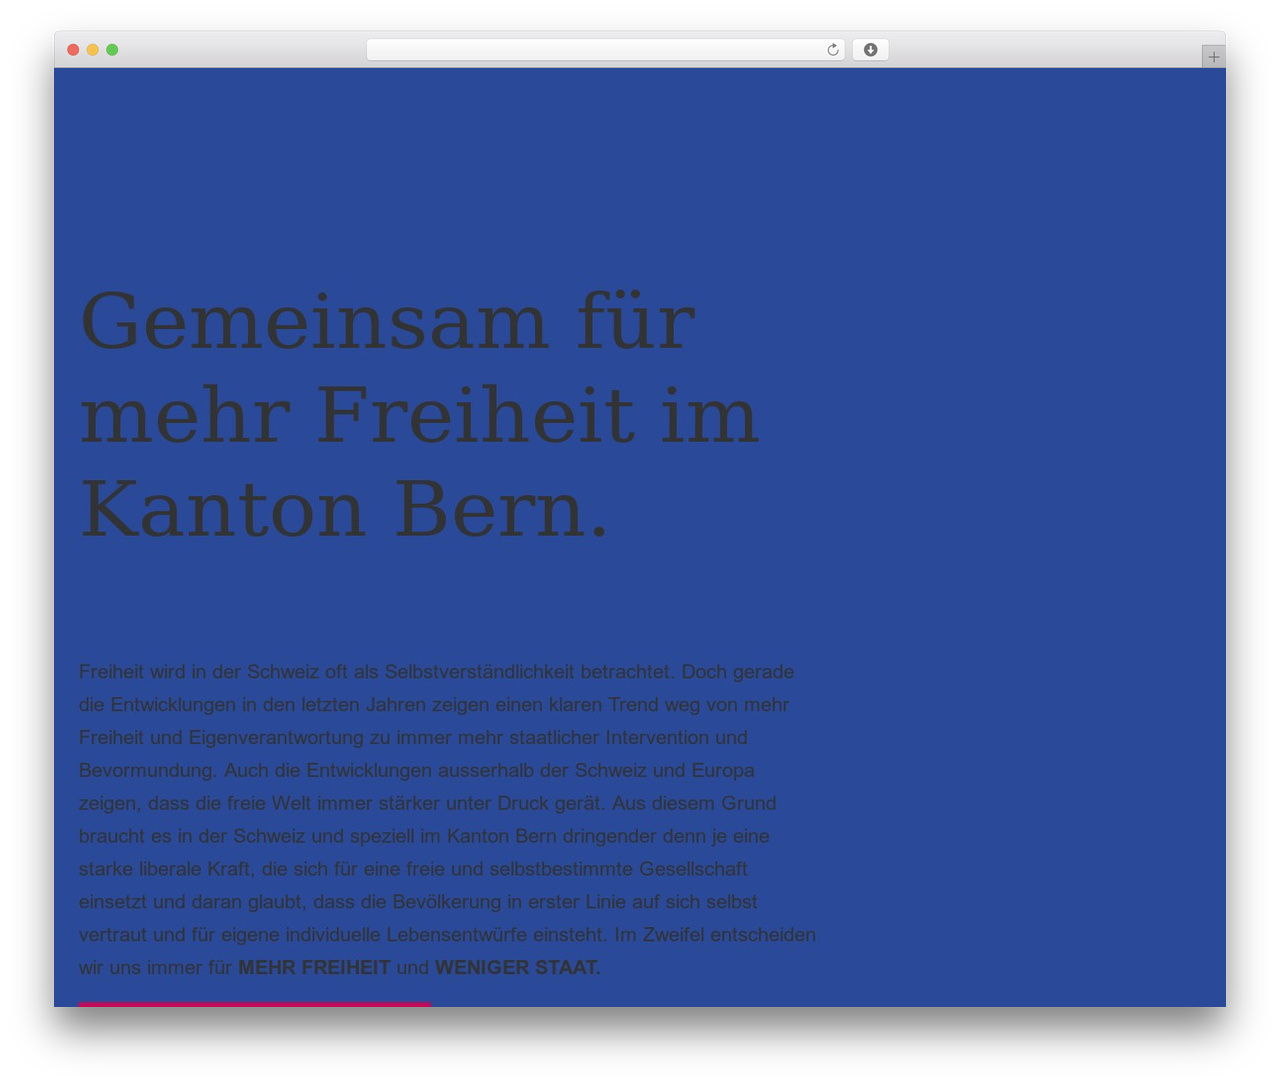
Task: Minimize the window with the yellow button
Action: (93, 50)
